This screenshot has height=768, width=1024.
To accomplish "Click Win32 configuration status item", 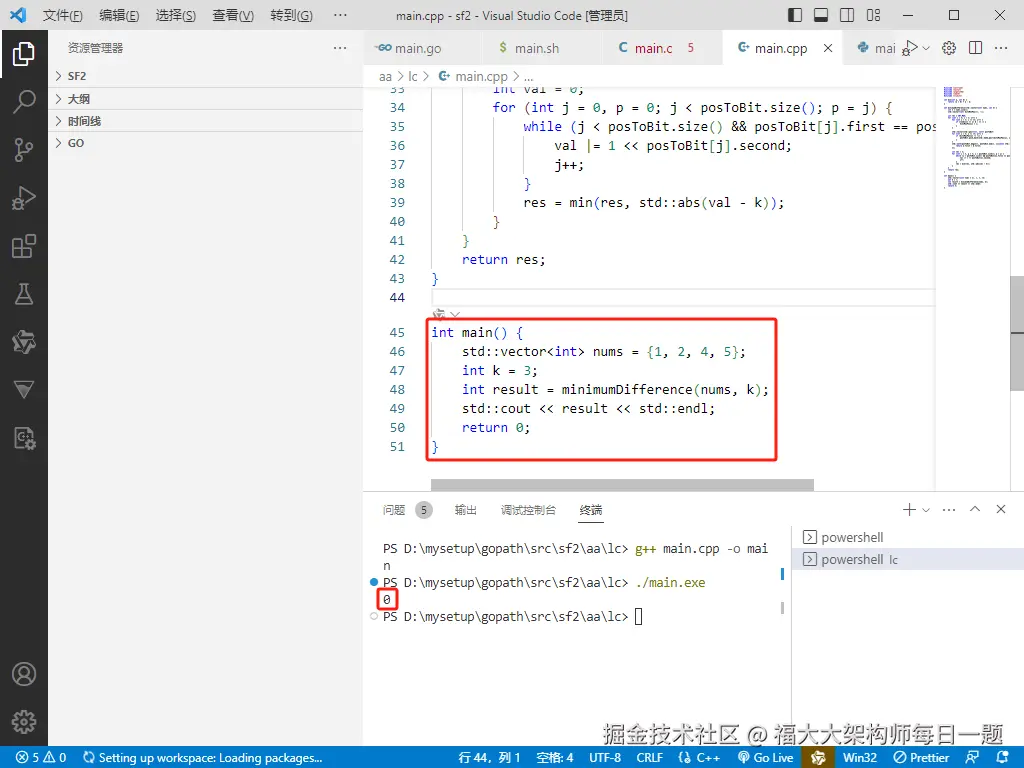I will pos(859,758).
